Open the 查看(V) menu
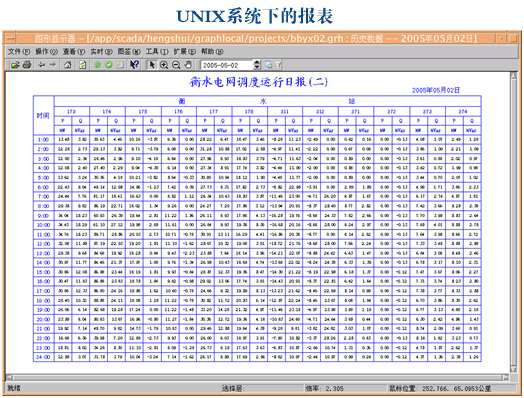The height and width of the screenshot is (398, 524). point(74,51)
